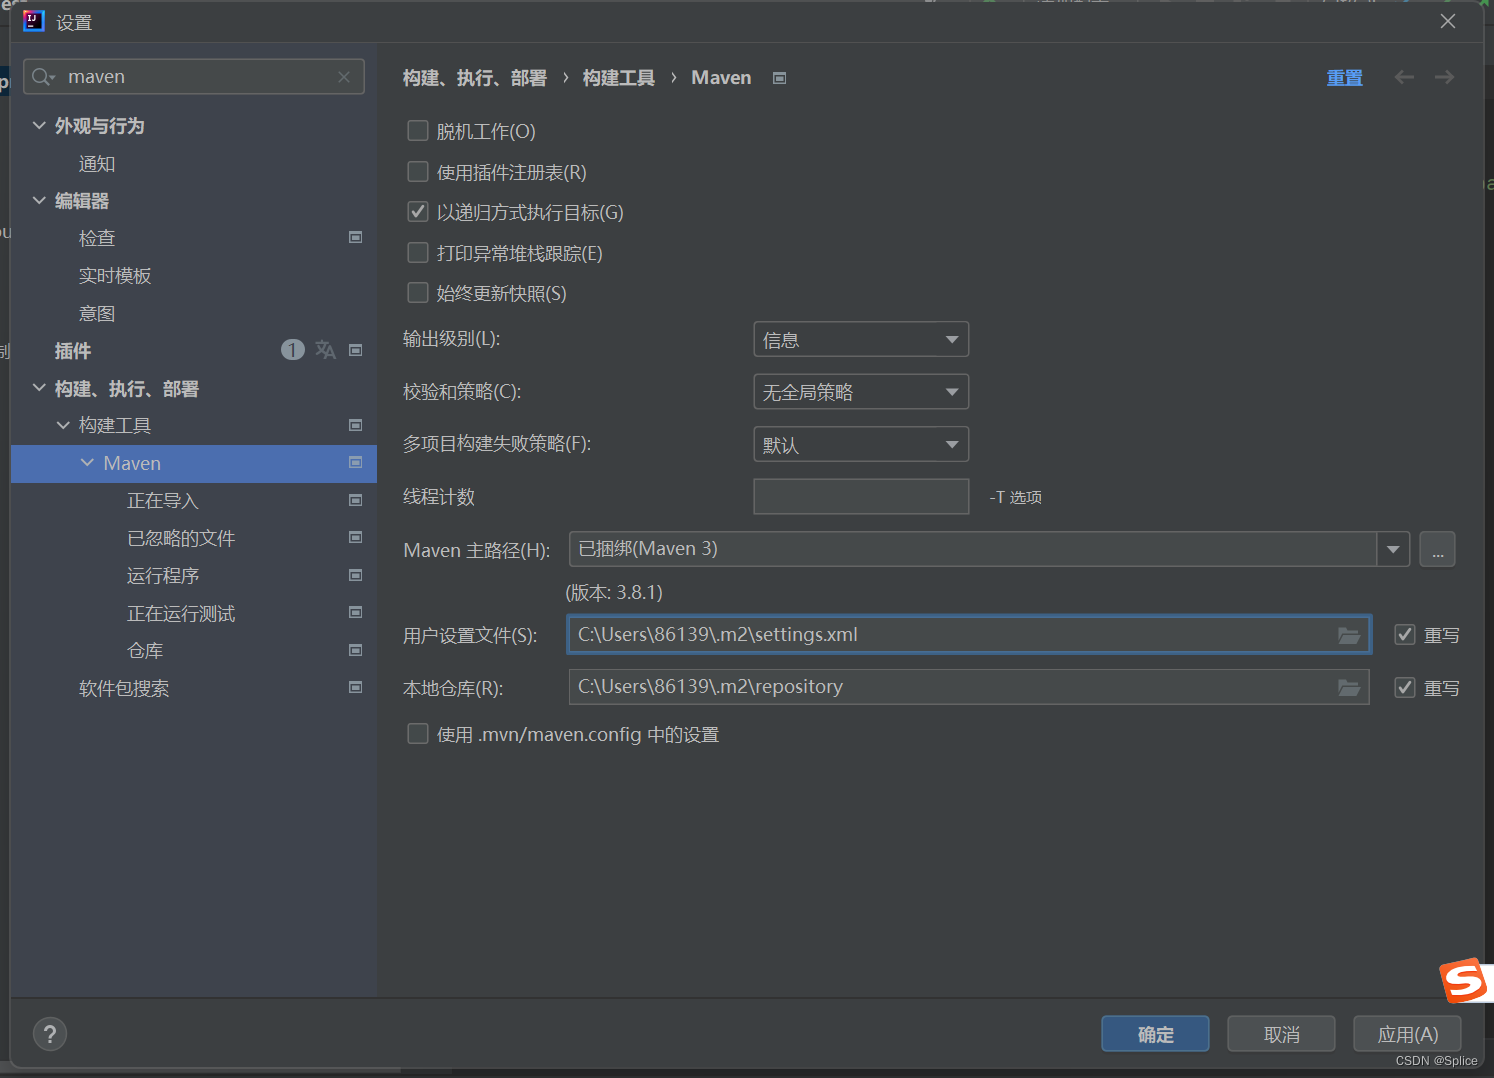1494x1078 pixels.
Task: Clear the maven search text
Action: [x=344, y=77]
